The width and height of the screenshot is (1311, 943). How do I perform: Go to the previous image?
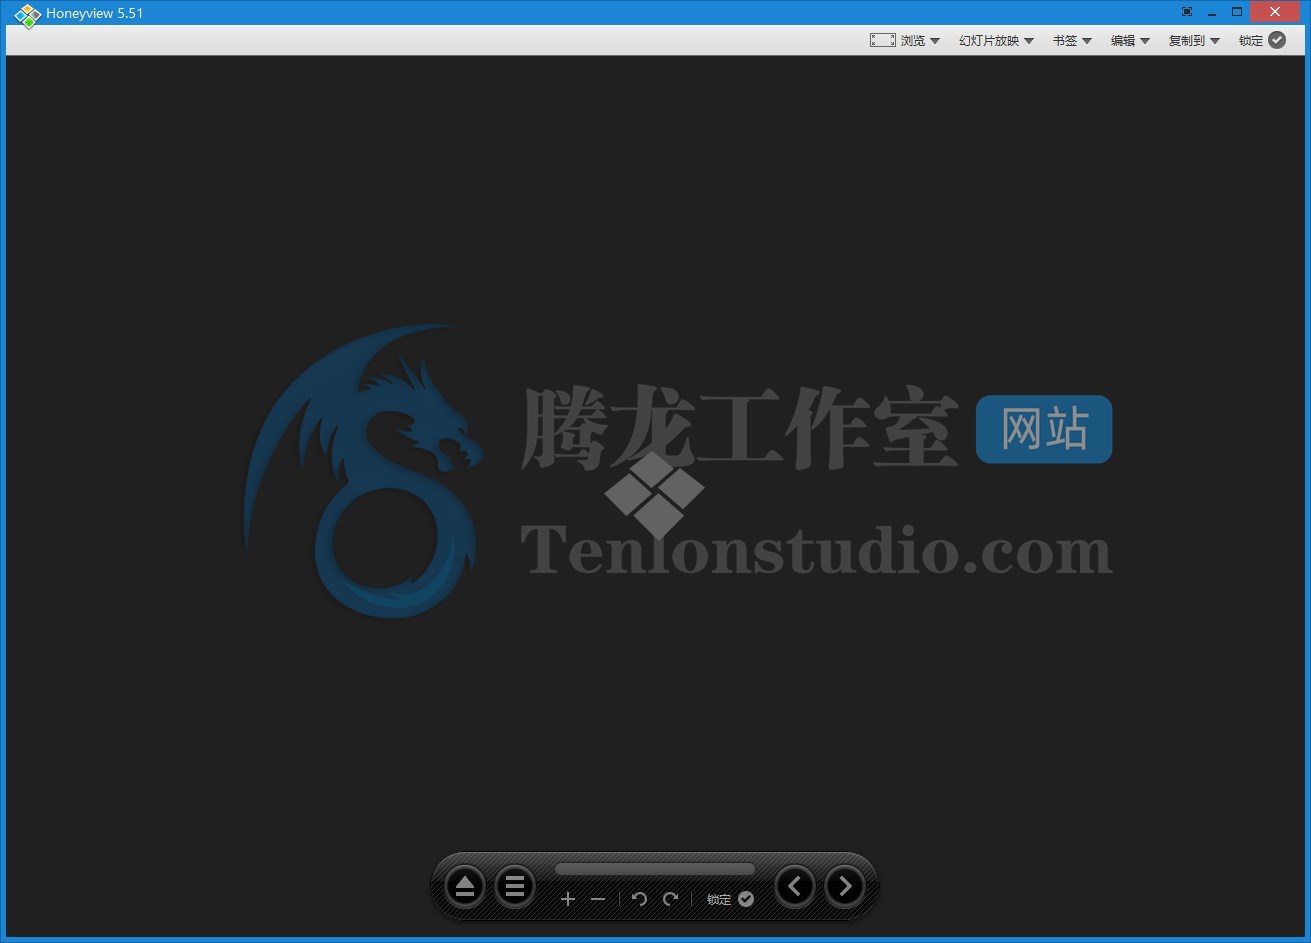(795, 886)
